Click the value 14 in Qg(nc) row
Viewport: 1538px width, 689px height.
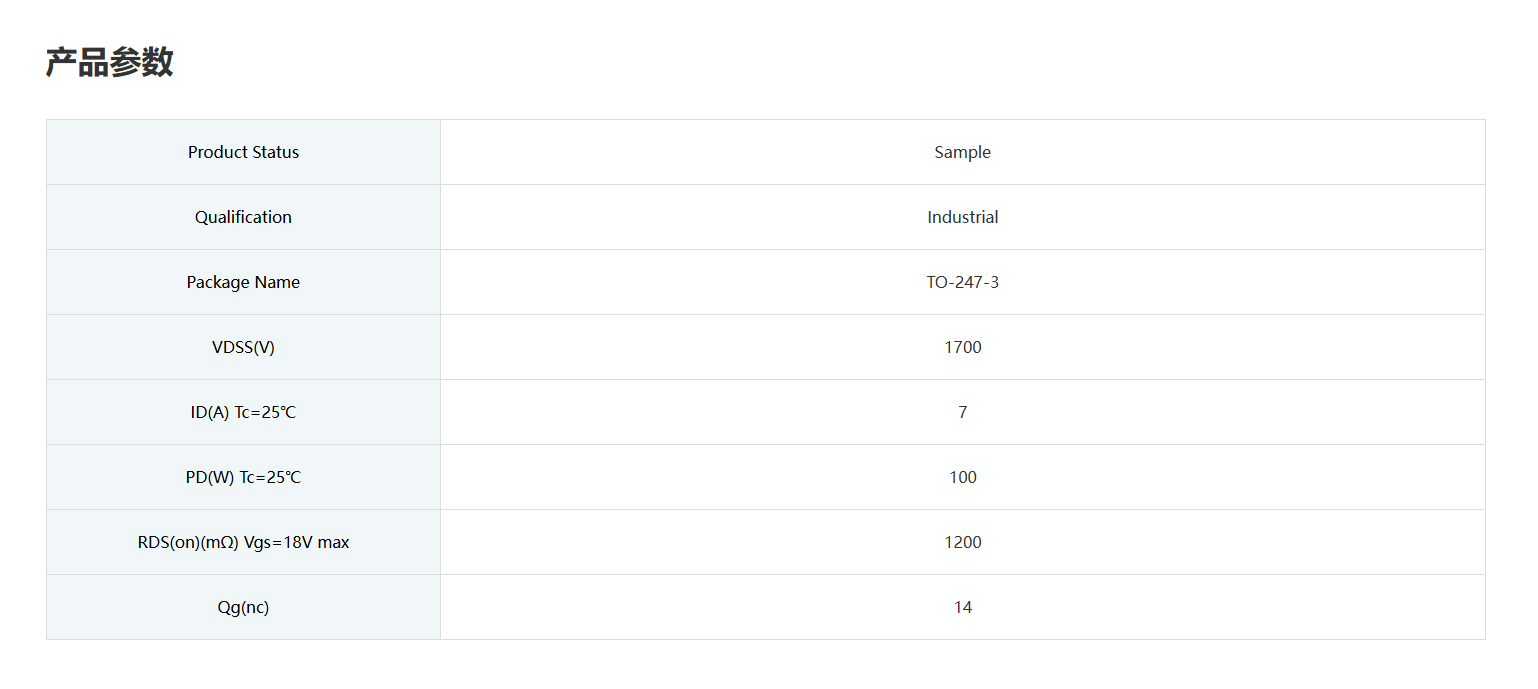pyautogui.click(x=962, y=607)
